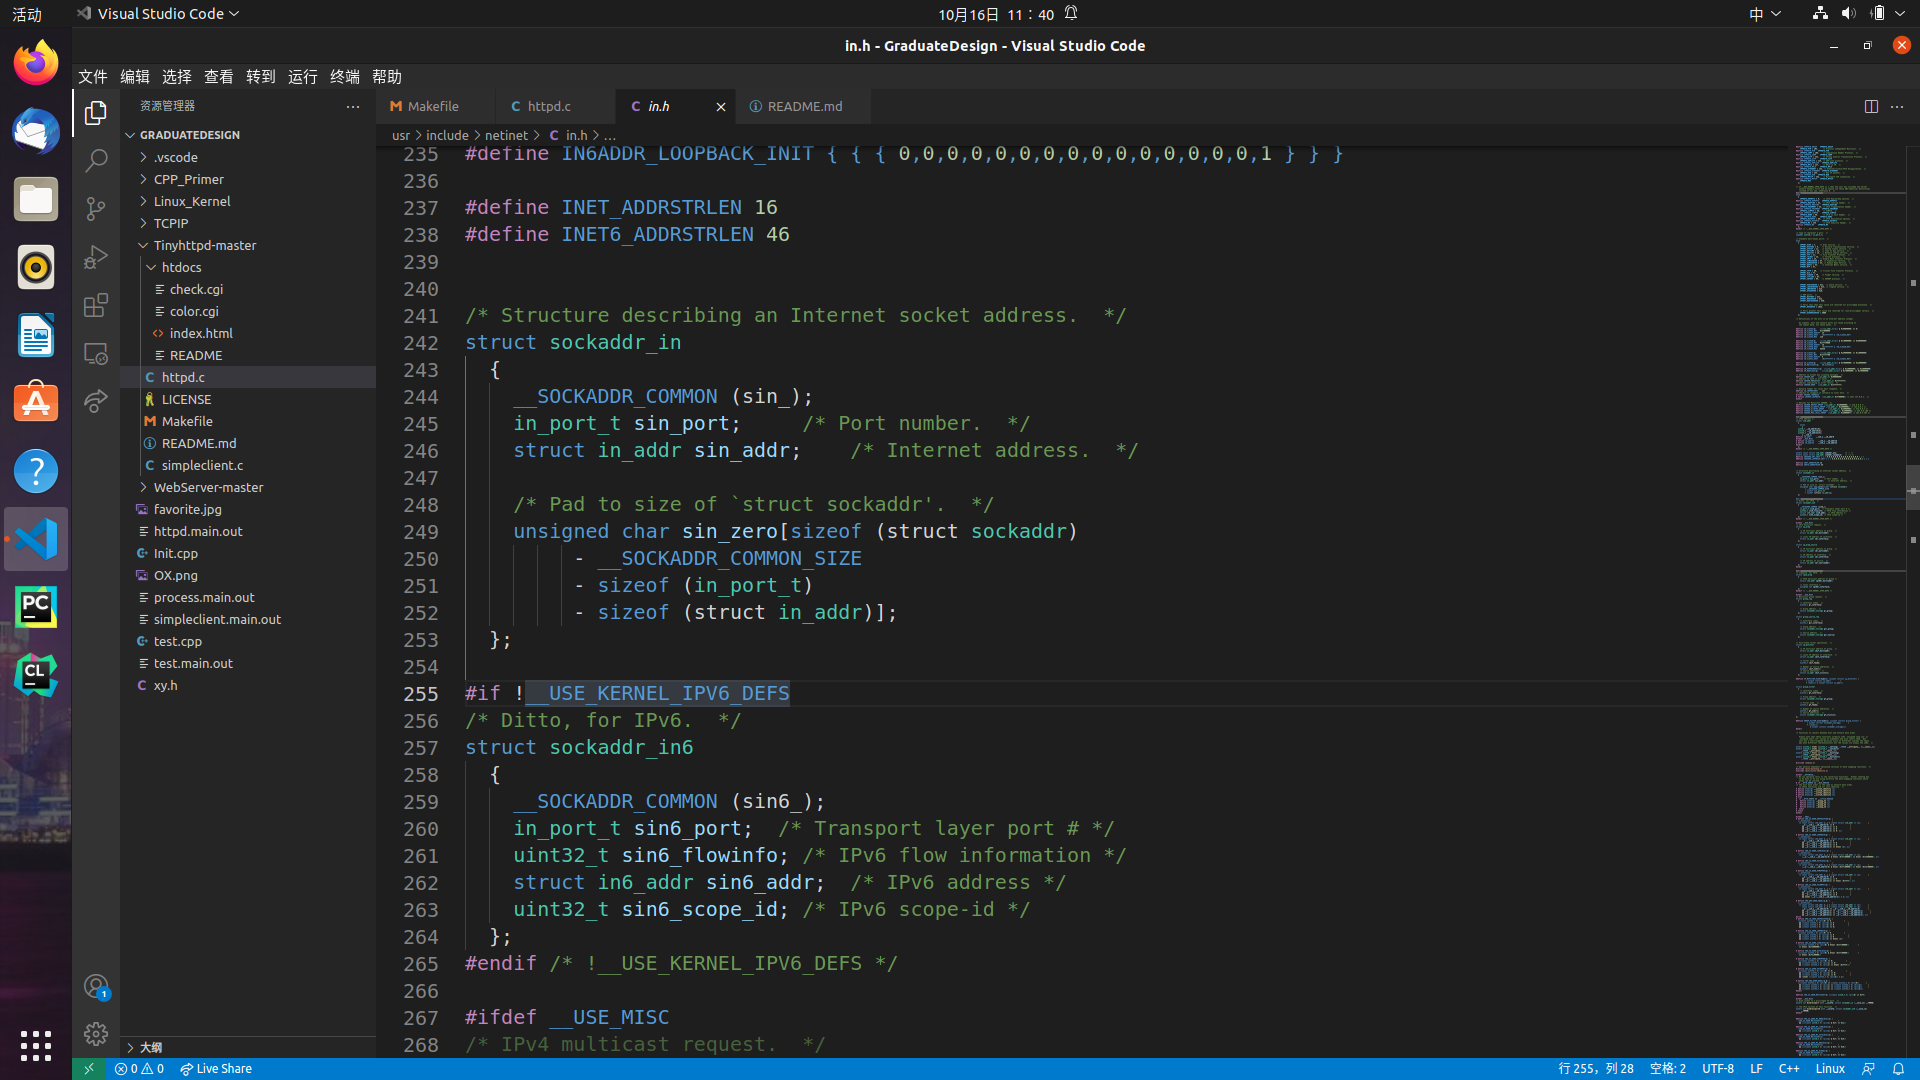Screen dimensions: 1920x1080
Task: Open the Source Control view
Action: point(96,209)
